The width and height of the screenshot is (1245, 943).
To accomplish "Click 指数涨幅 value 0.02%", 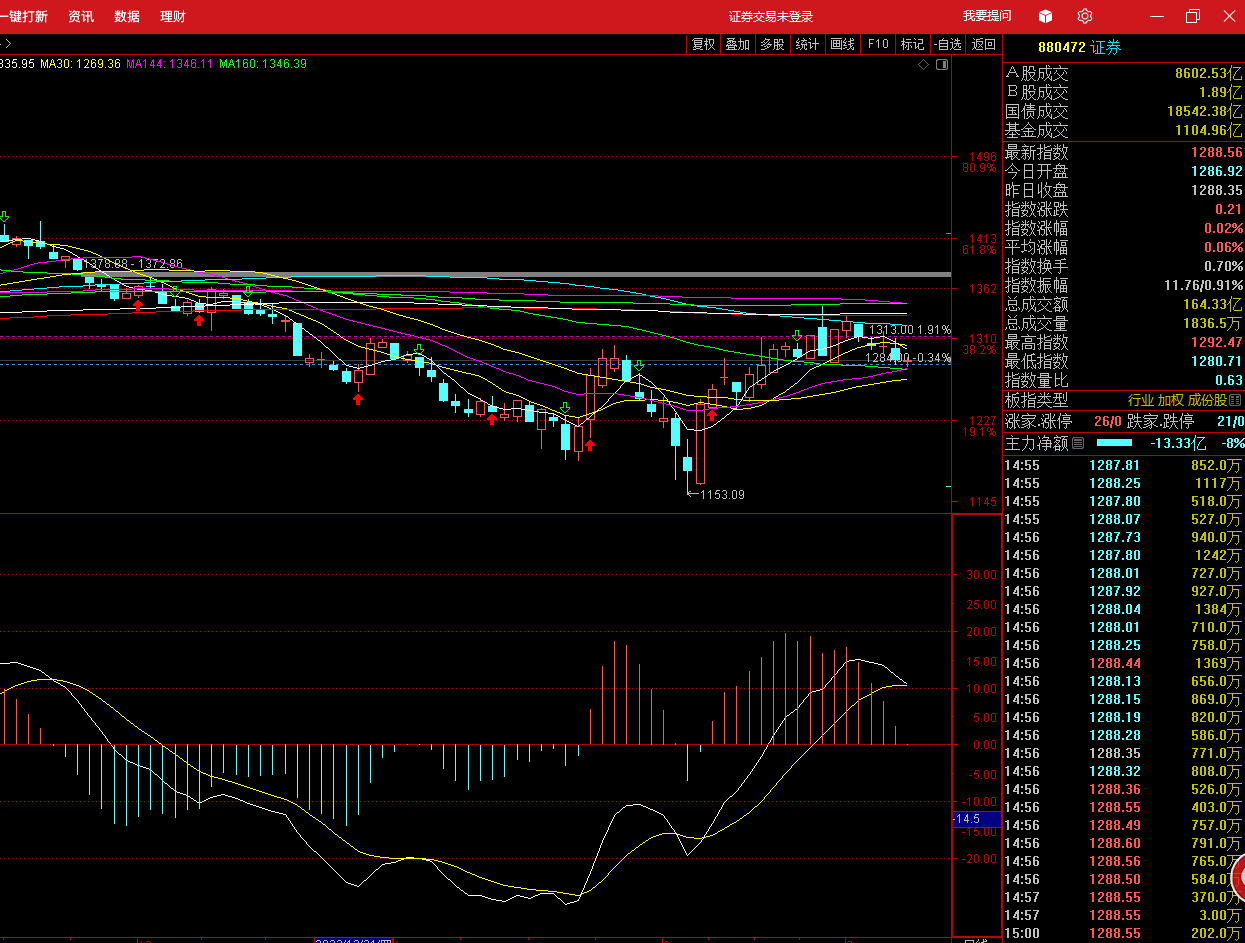I will coord(1223,228).
